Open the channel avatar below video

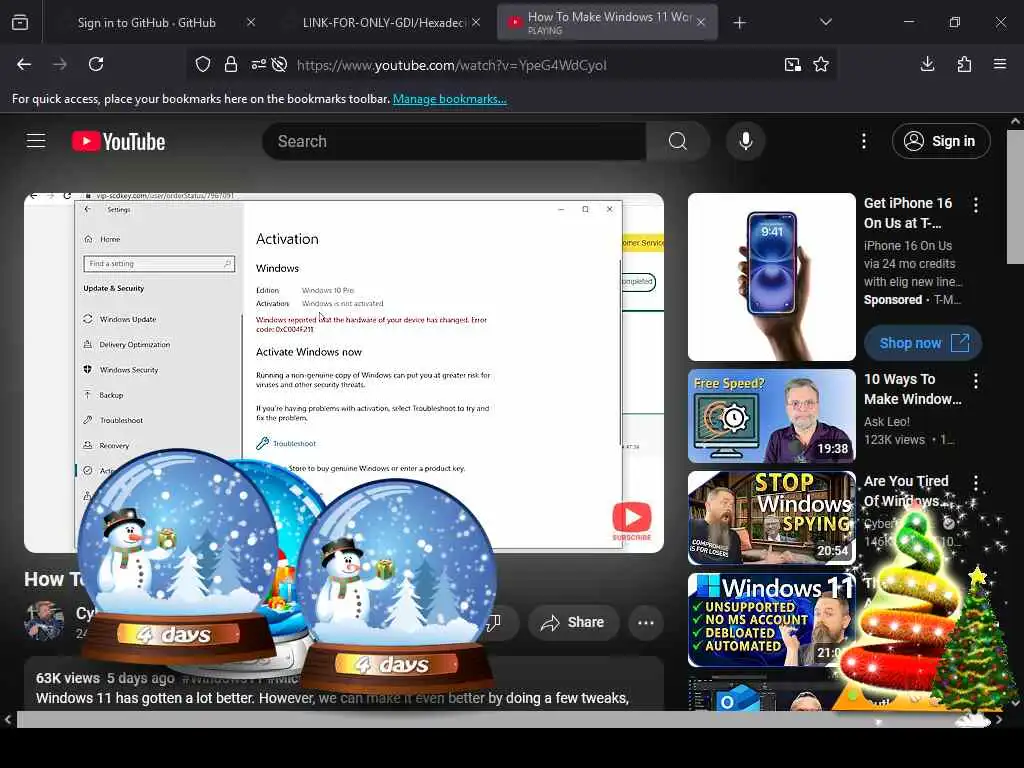coord(44,621)
